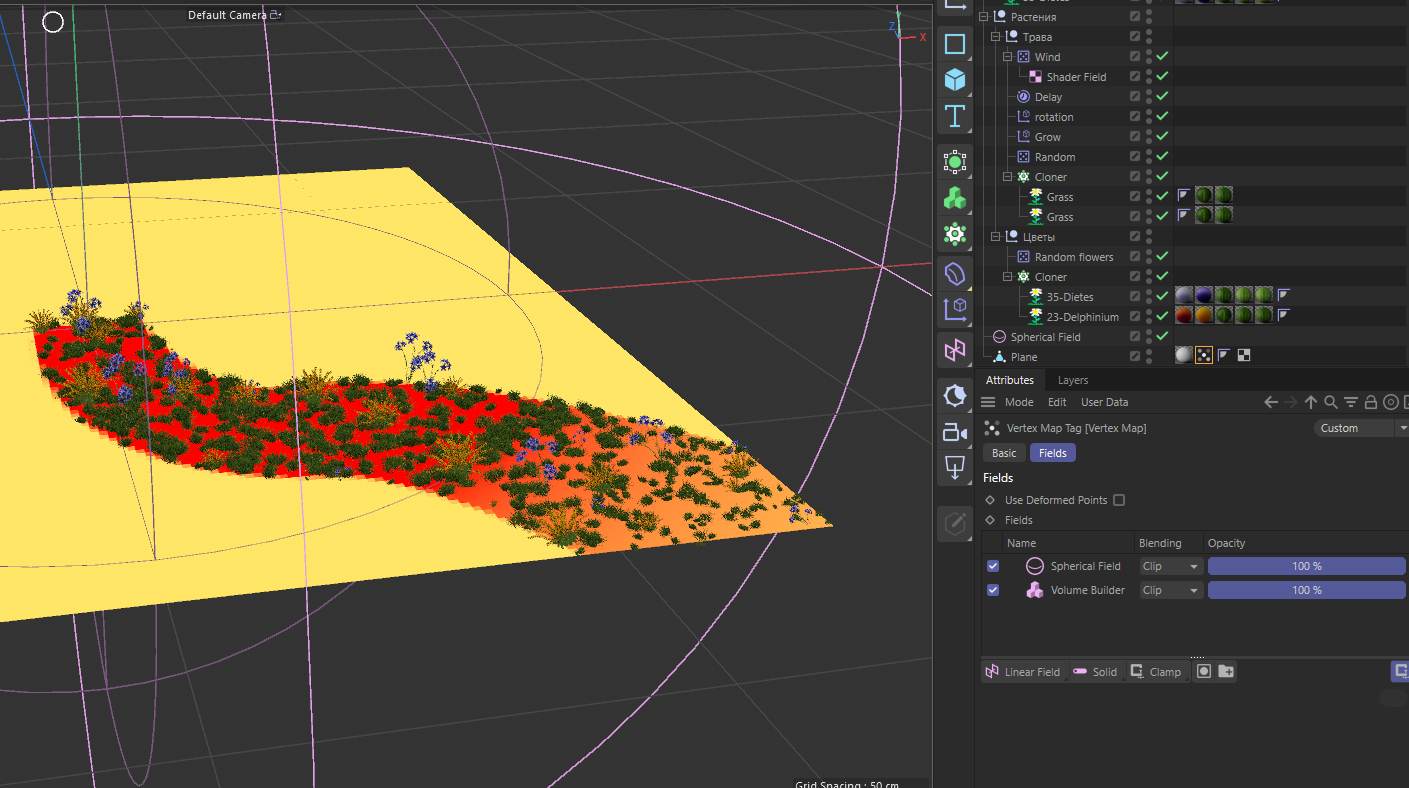Viewport: 1409px width, 788px height.
Task: Add a Linear Field layer
Action: pyautogui.click(x=1023, y=672)
